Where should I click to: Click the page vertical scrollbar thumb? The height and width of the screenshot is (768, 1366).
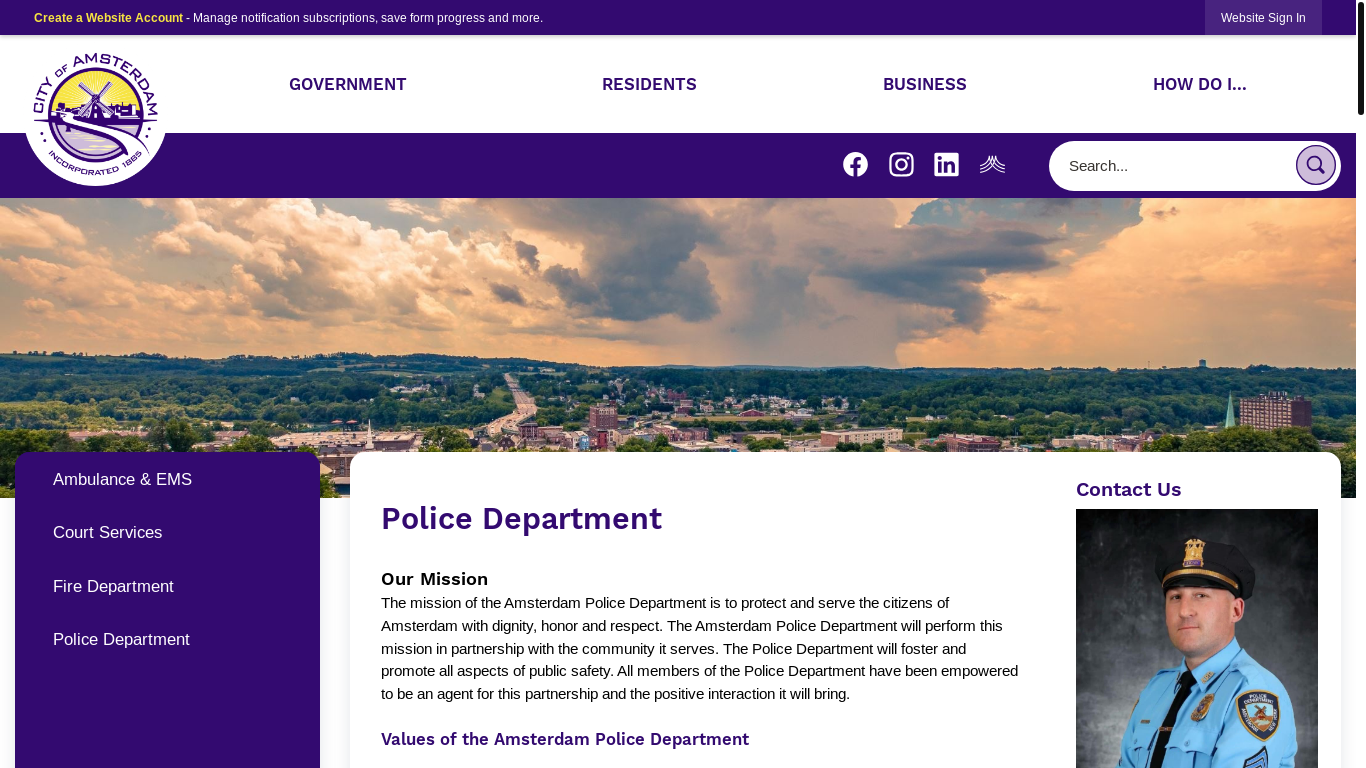[x=1361, y=58]
